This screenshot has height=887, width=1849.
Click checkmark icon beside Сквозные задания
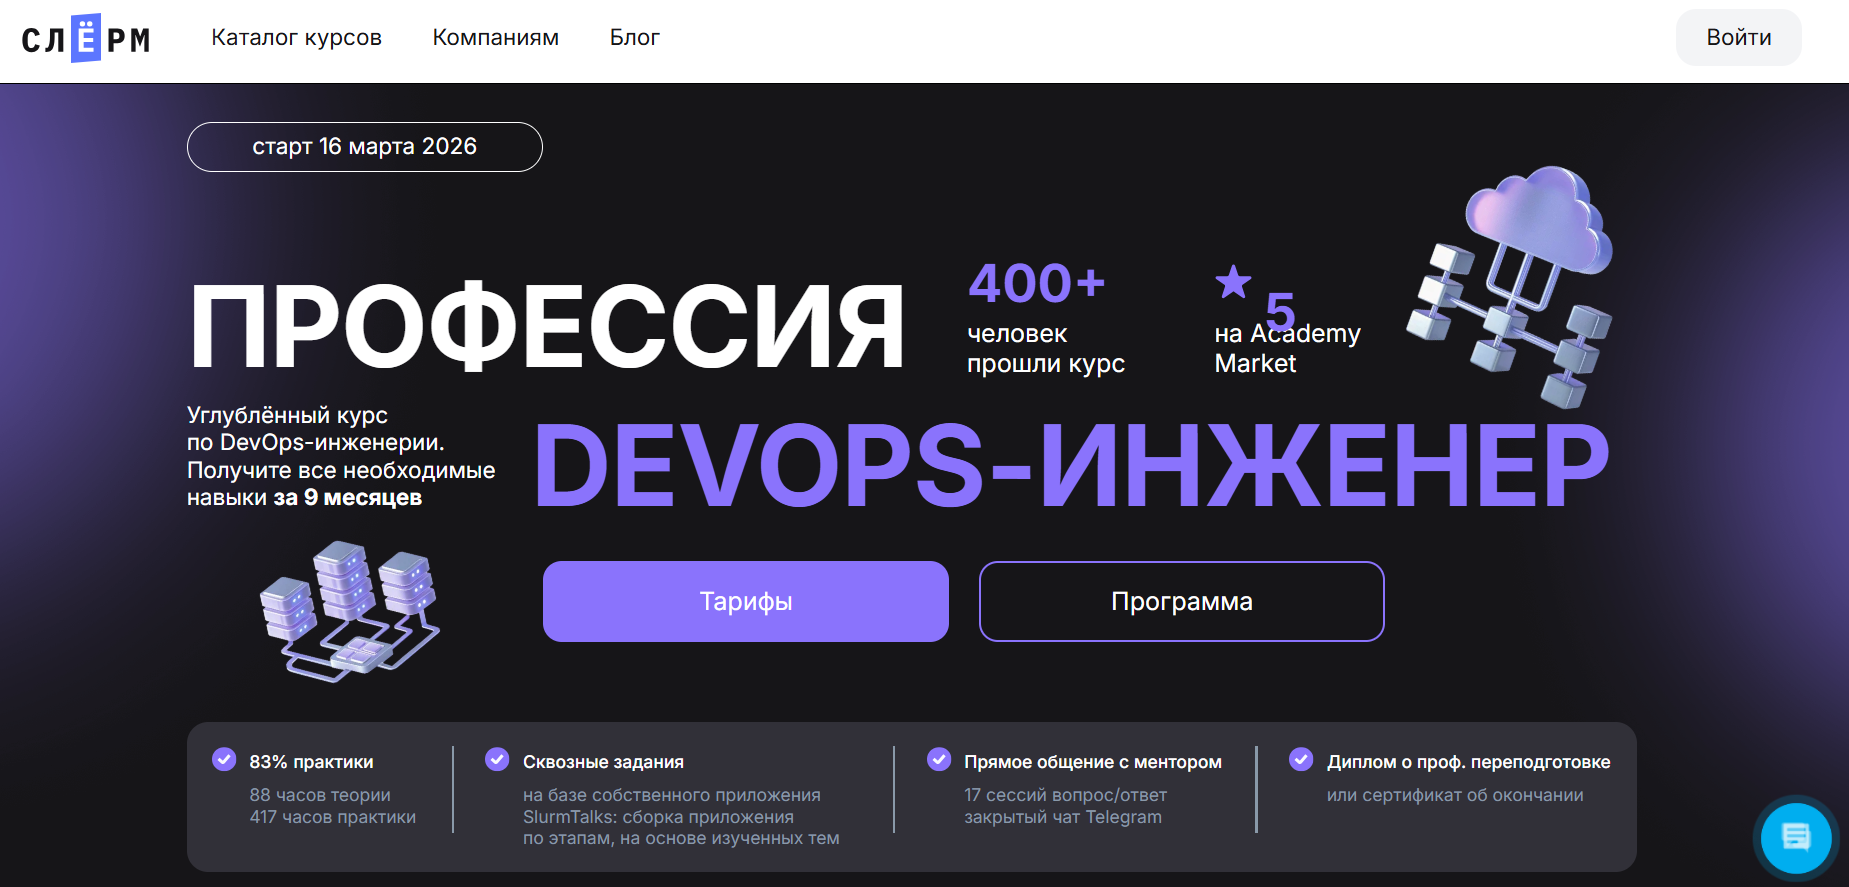click(497, 760)
